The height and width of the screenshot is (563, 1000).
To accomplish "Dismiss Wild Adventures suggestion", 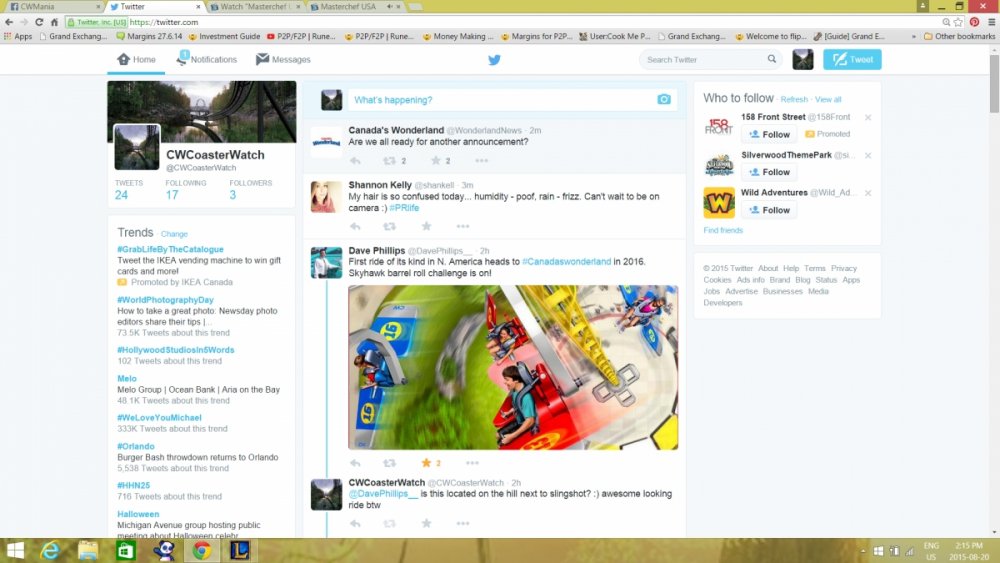I will pyautogui.click(x=868, y=193).
